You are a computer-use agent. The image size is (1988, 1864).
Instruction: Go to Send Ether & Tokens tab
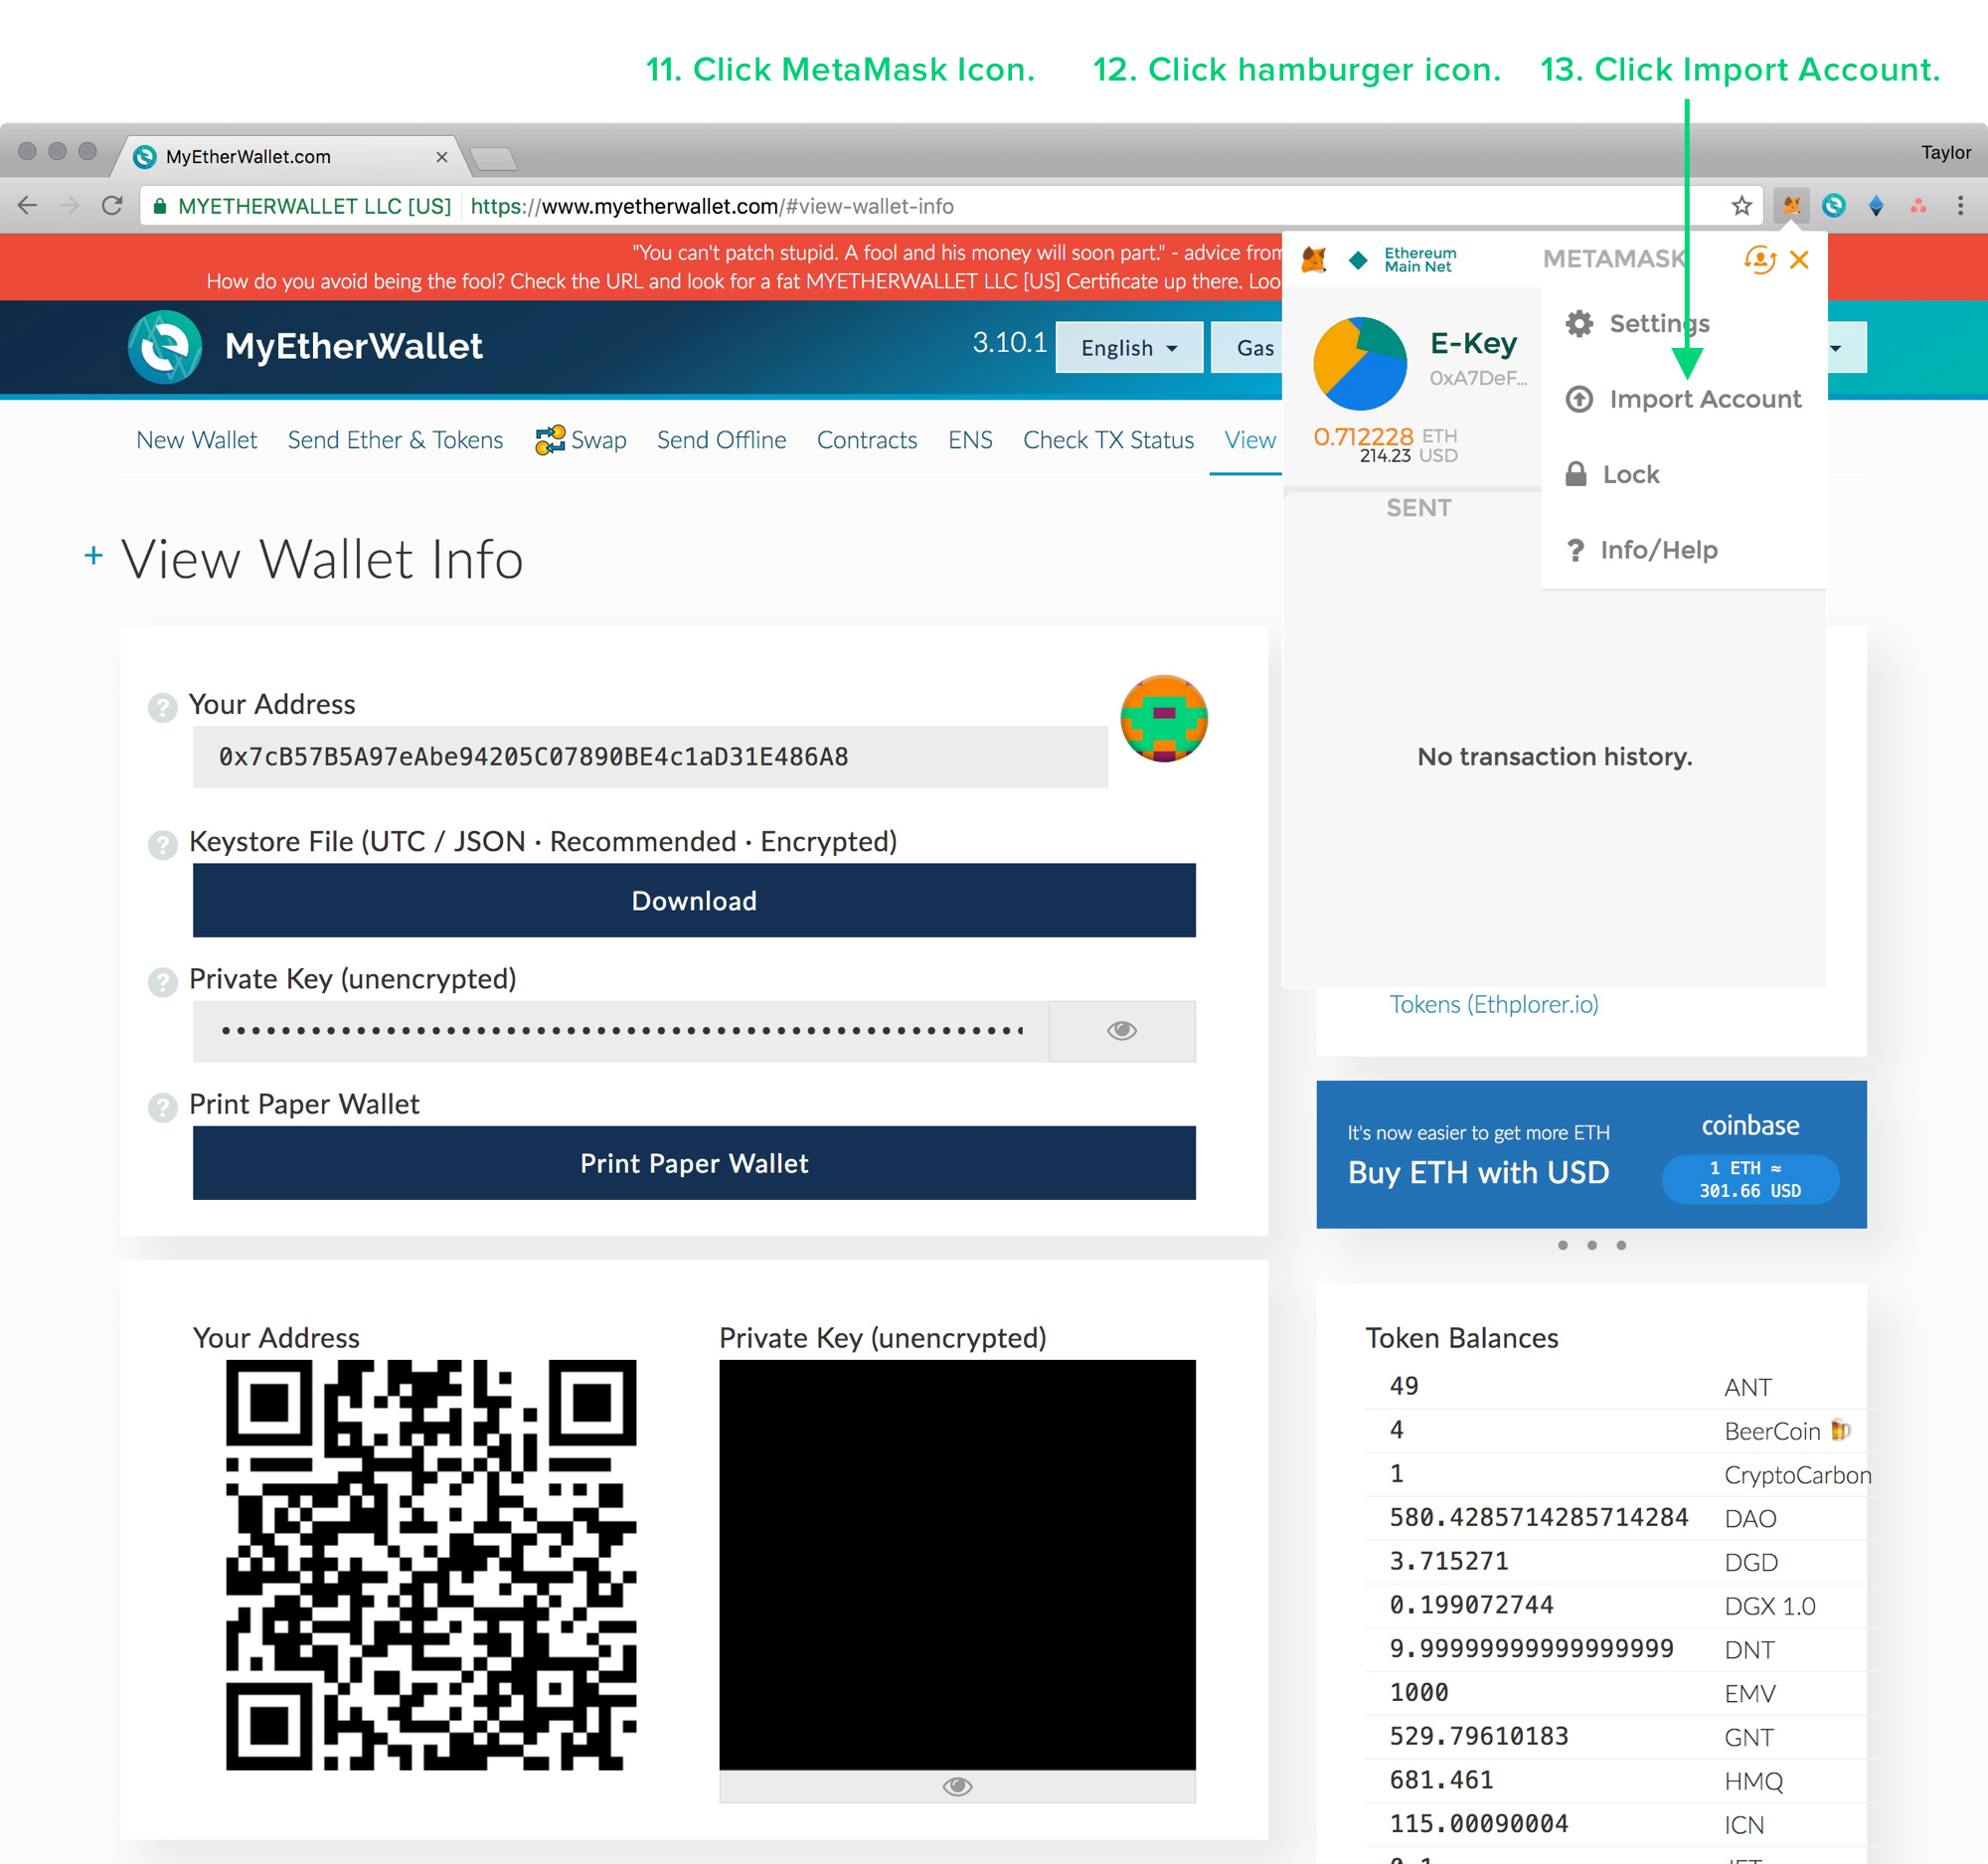[x=395, y=440]
